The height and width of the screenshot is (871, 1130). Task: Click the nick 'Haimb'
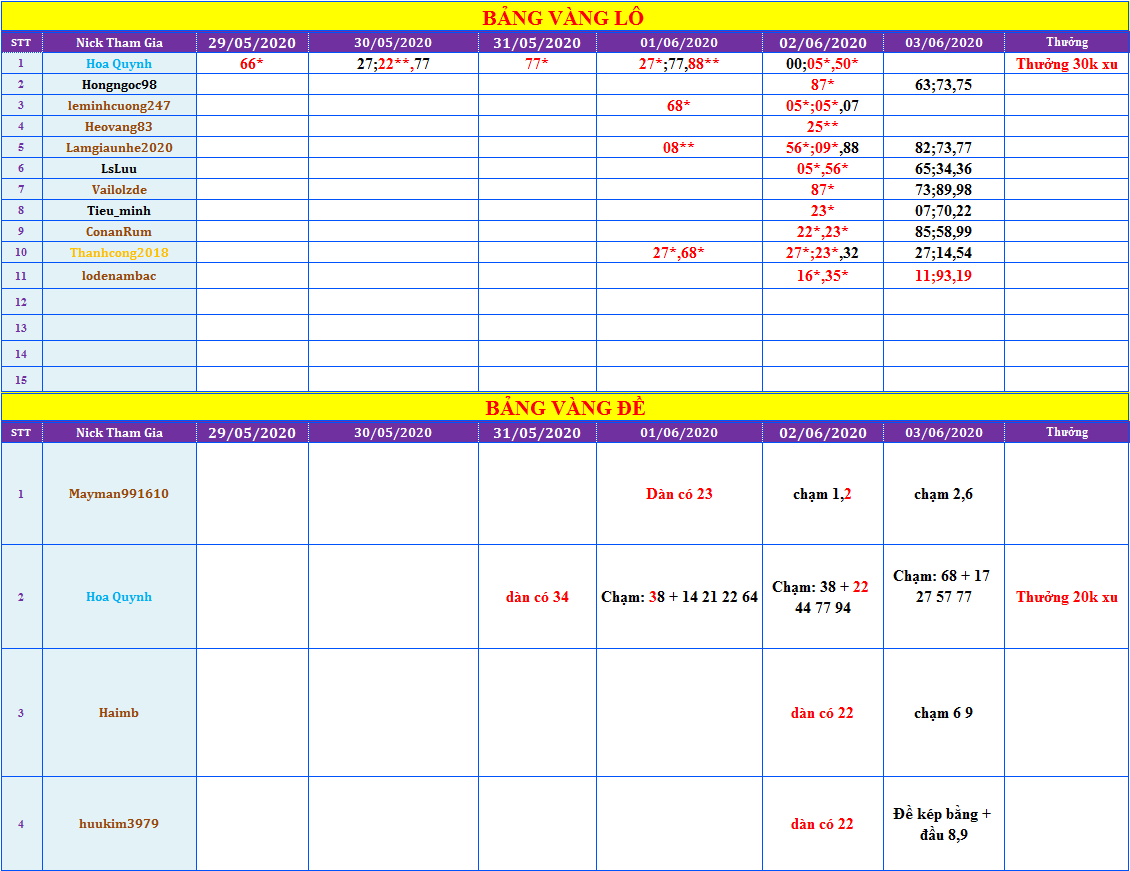[x=119, y=713]
